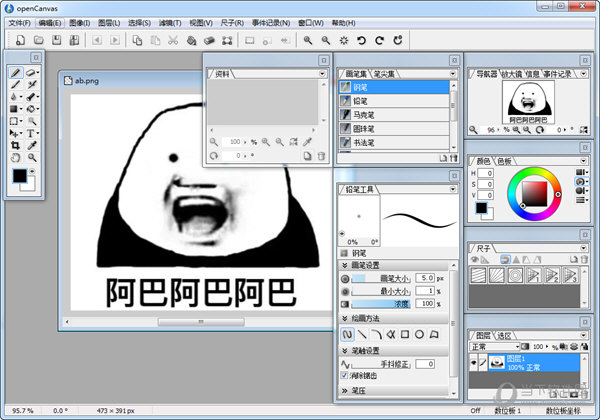The width and height of the screenshot is (600, 420).
Task: Click the rotate clockwise toolbar icon
Action: click(379, 40)
